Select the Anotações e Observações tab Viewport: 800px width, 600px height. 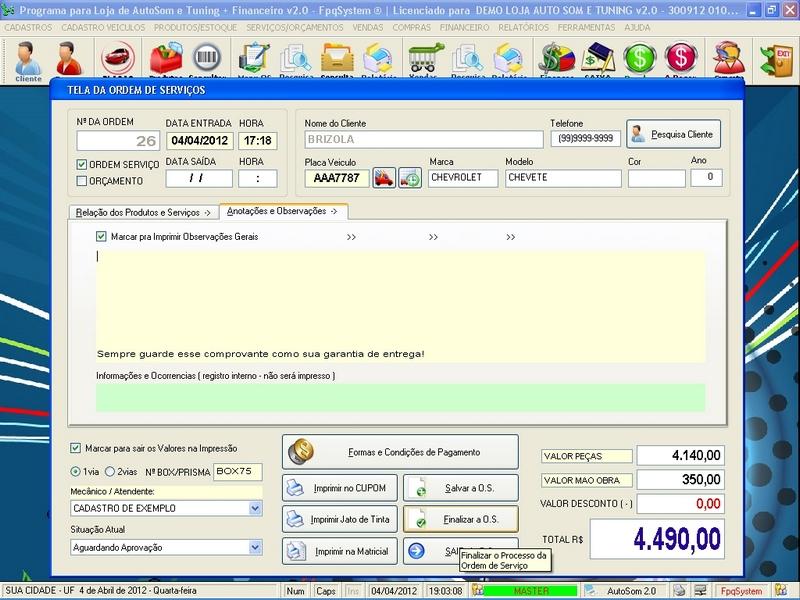tap(283, 211)
